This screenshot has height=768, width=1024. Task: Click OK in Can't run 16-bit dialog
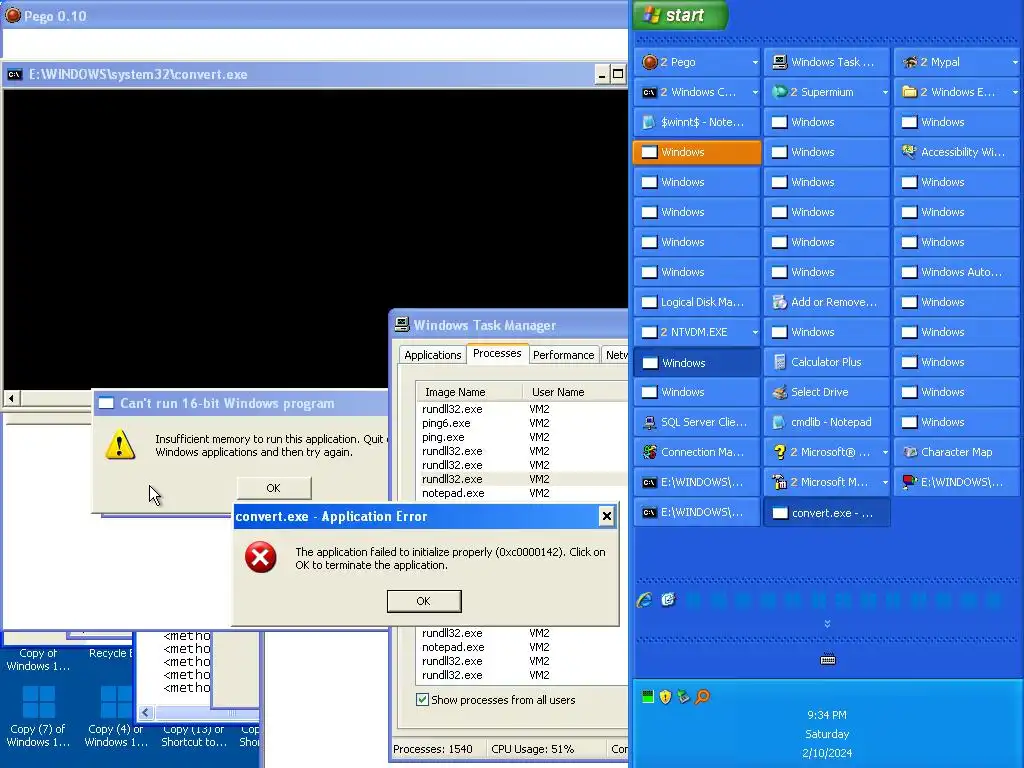tap(274, 488)
